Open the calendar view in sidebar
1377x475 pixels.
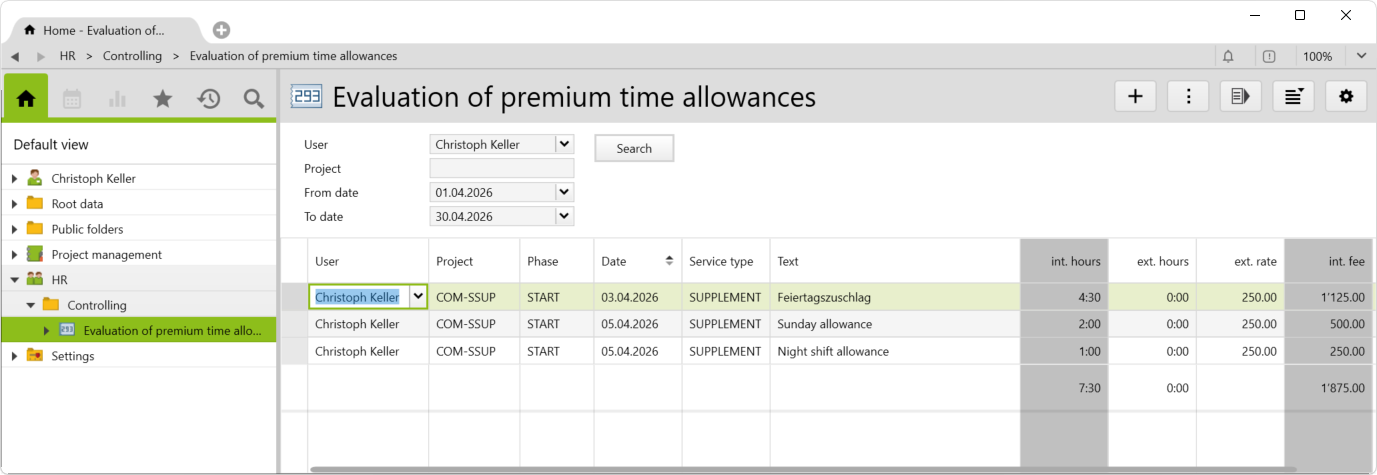click(x=72, y=98)
